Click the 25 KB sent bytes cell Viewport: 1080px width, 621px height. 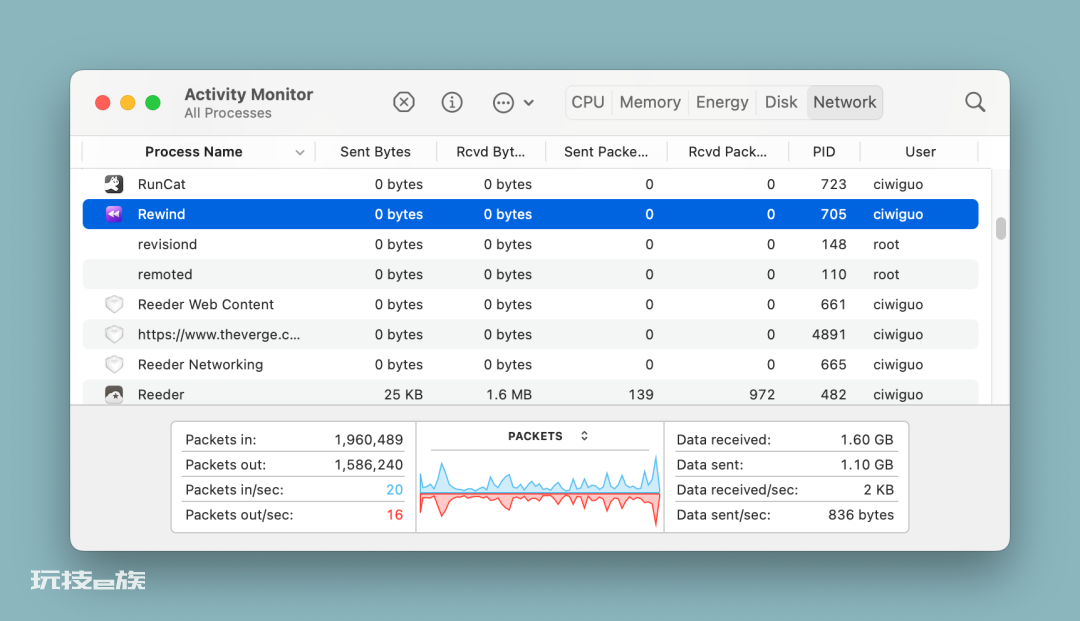403,394
